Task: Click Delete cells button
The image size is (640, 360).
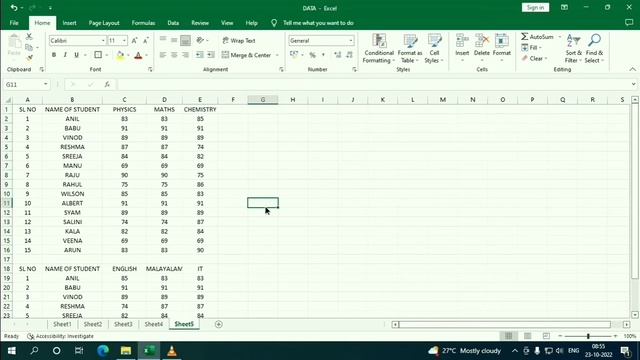Action: coord(482,48)
